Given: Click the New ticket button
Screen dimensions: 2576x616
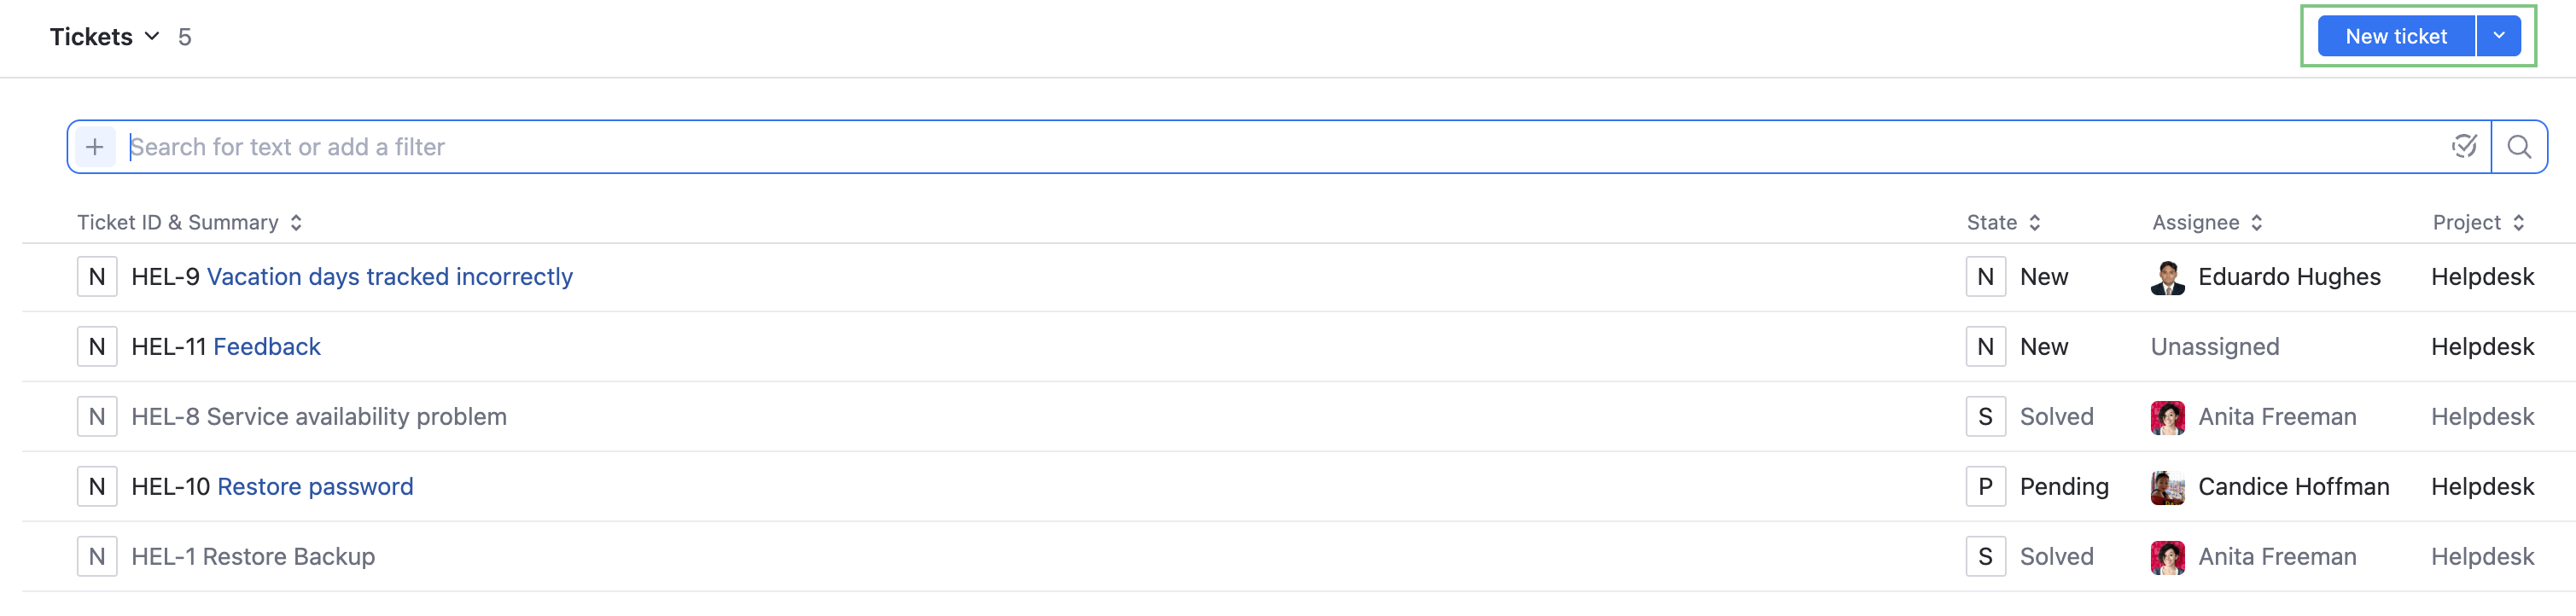Looking at the screenshot, I should click(2395, 36).
